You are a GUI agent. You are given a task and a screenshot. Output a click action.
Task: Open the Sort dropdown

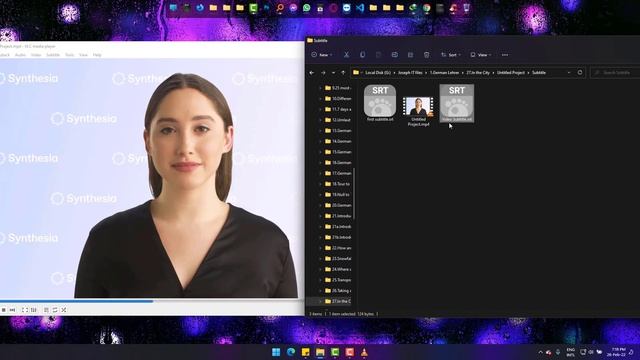click(451, 55)
